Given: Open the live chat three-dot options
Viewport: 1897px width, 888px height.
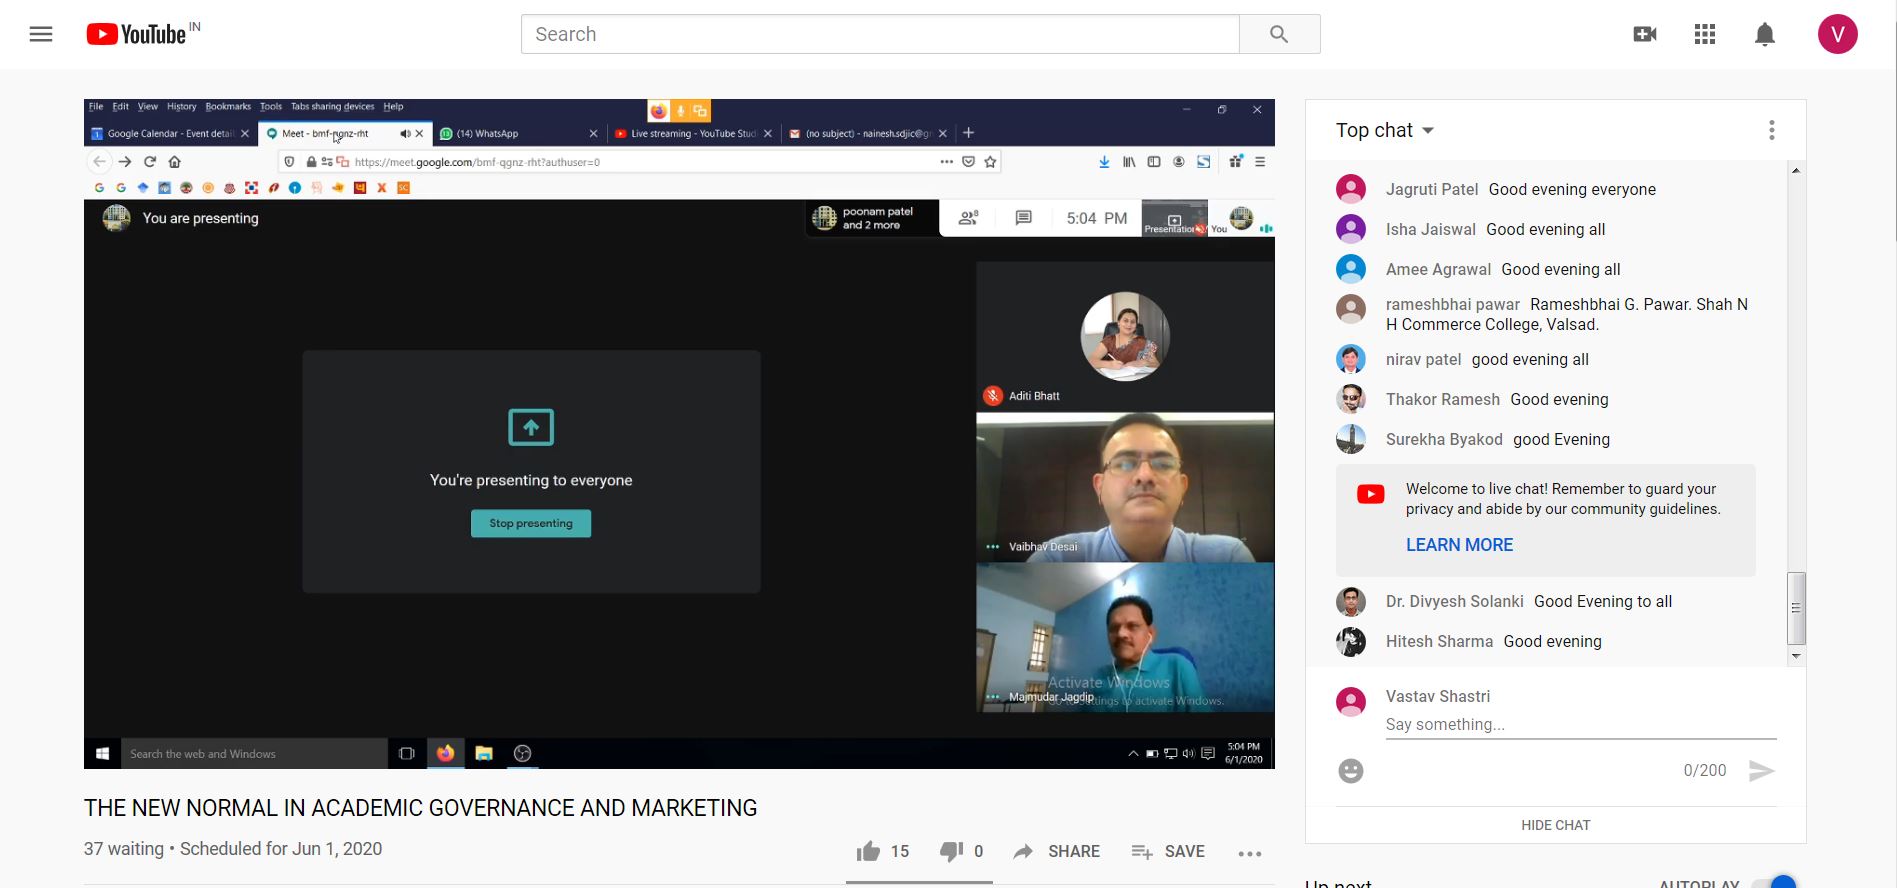Looking at the screenshot, I should coord(1771,130).
